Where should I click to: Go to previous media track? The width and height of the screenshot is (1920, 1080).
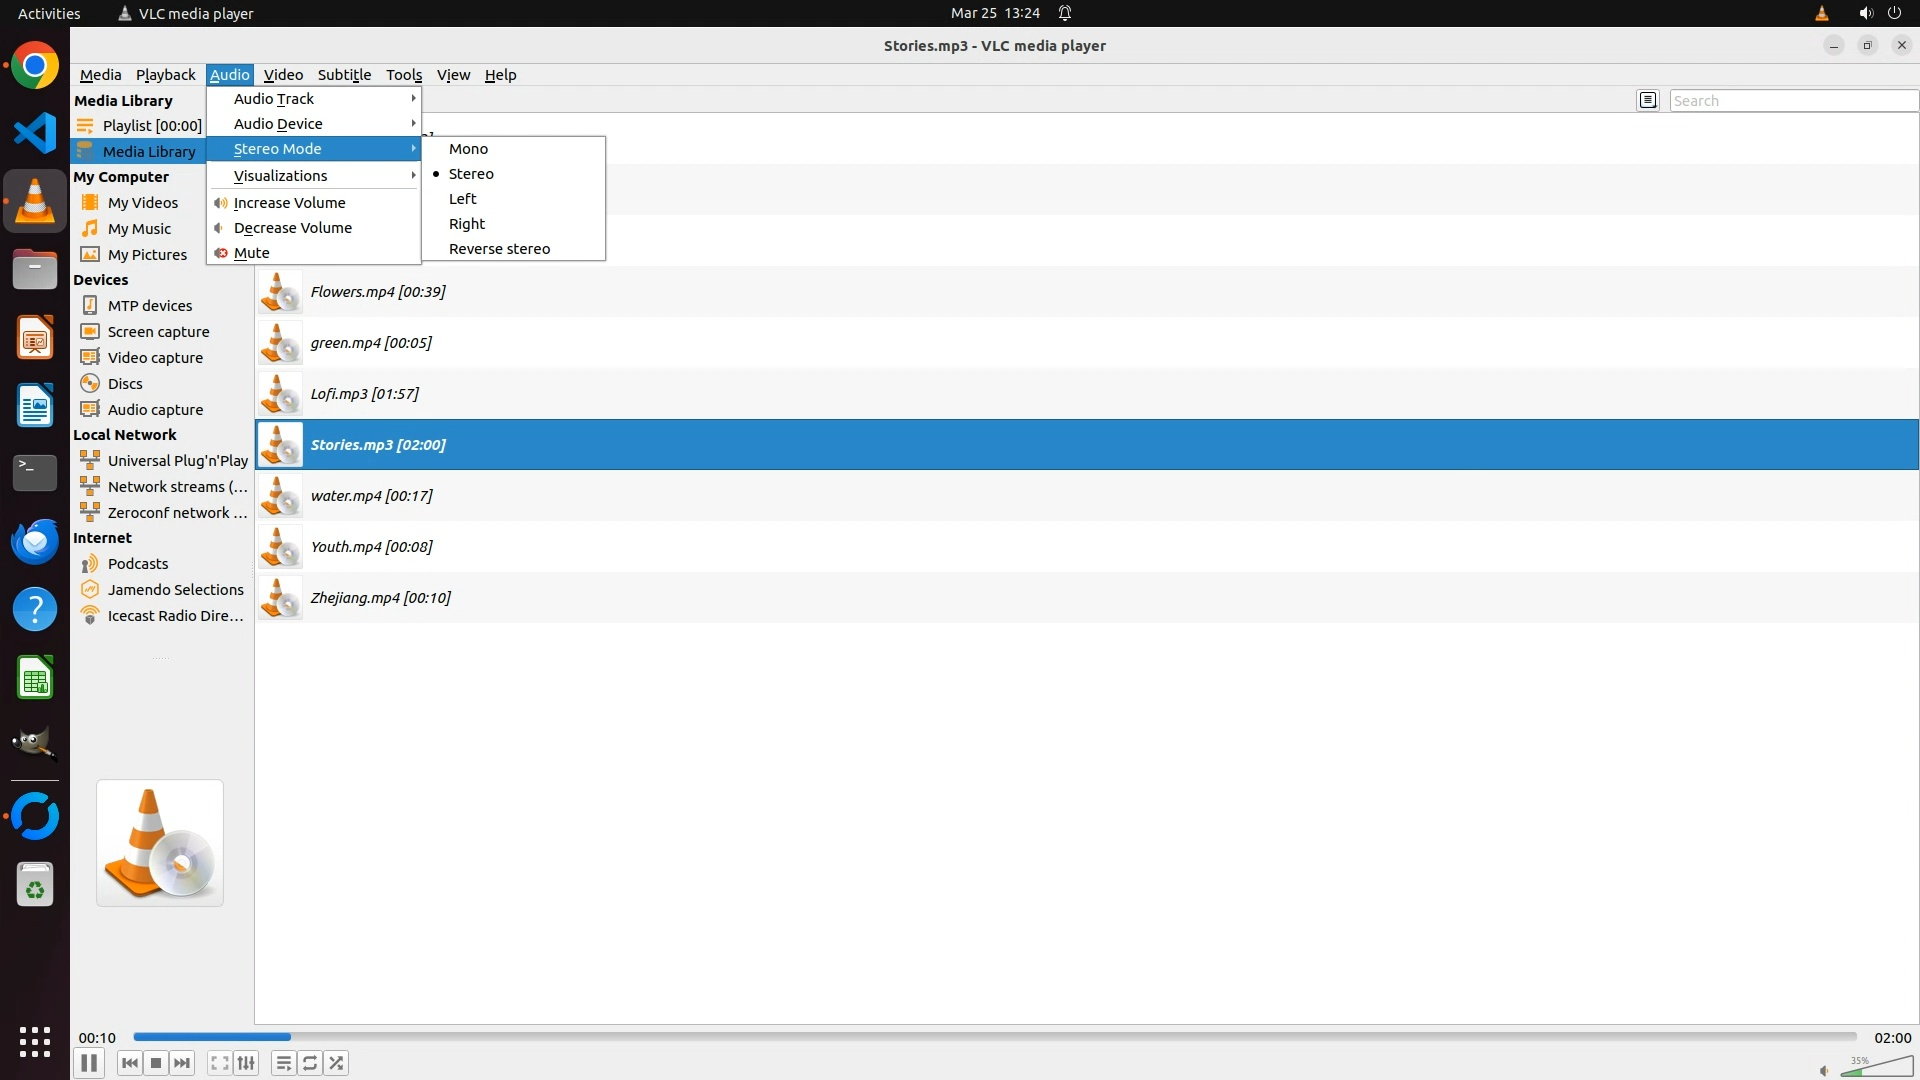[129, 1063]
